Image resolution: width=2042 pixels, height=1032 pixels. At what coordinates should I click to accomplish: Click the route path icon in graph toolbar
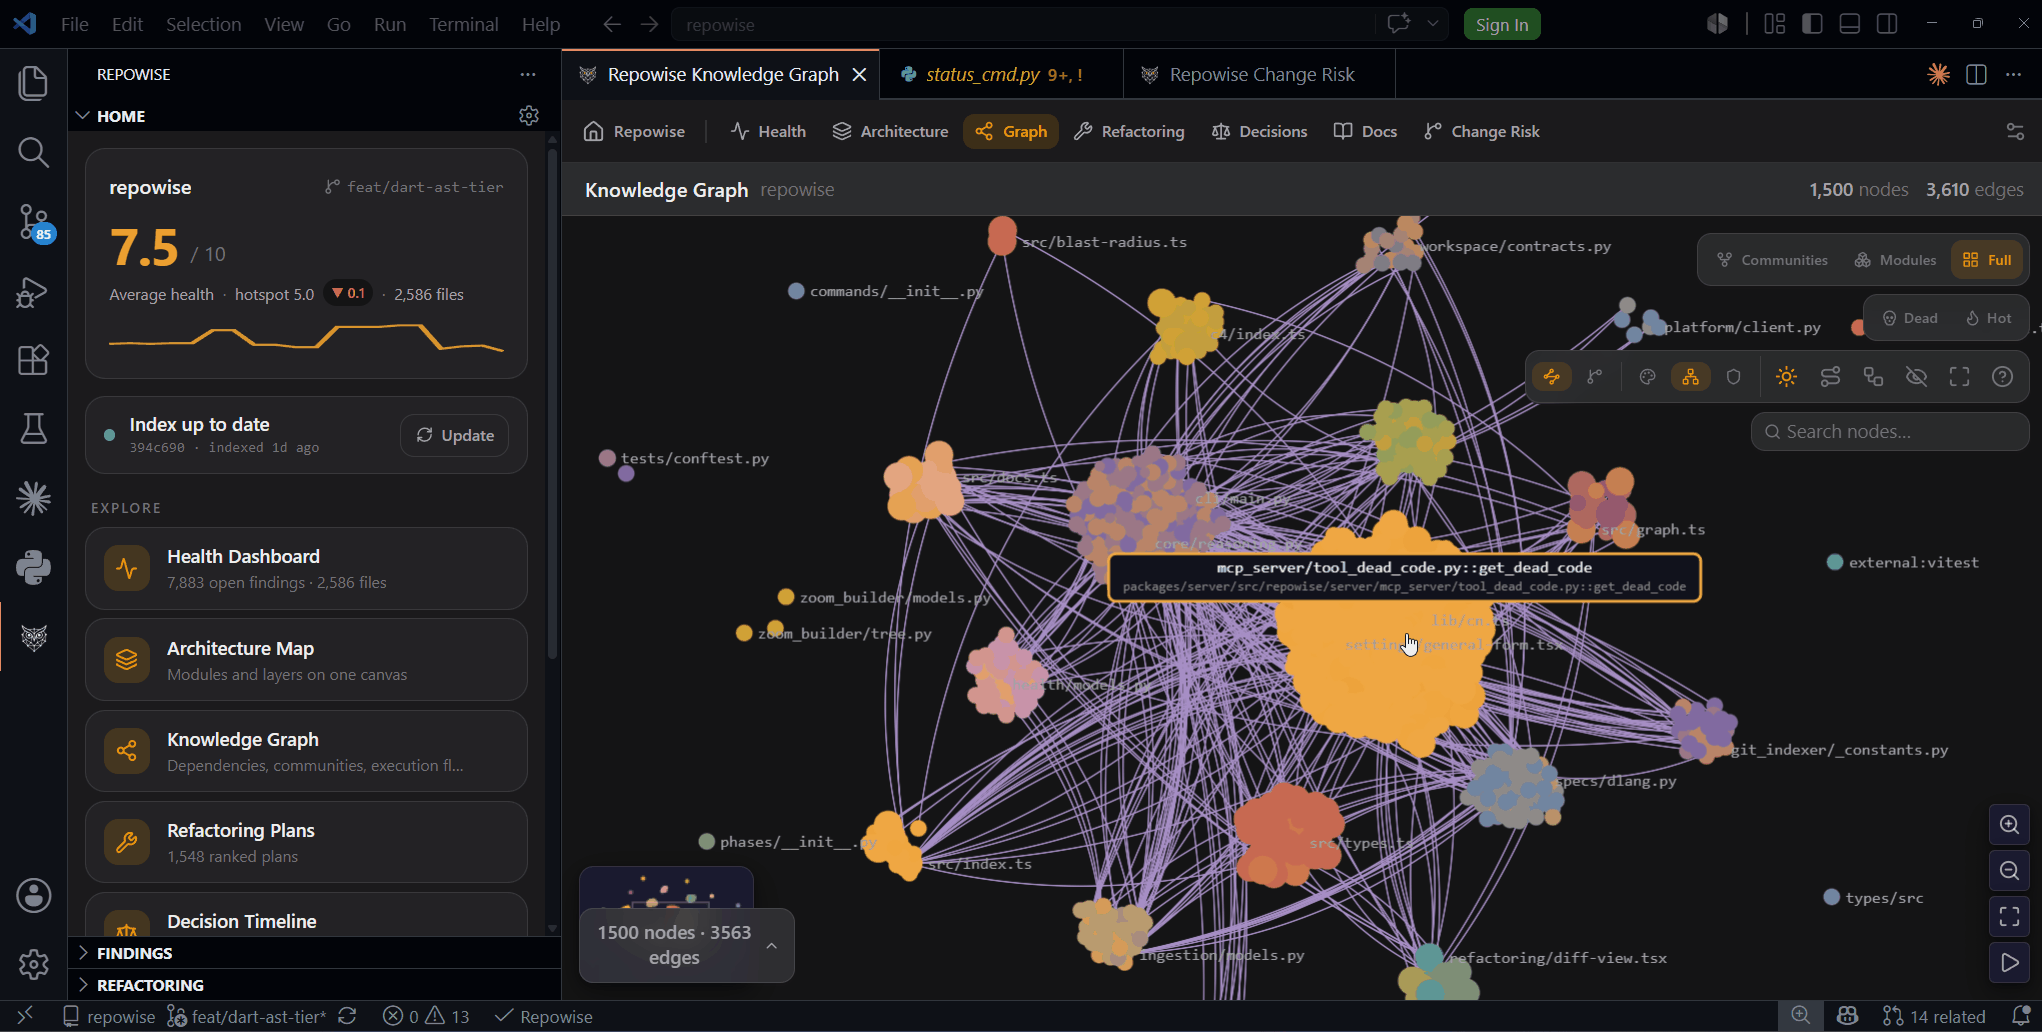1830,377
